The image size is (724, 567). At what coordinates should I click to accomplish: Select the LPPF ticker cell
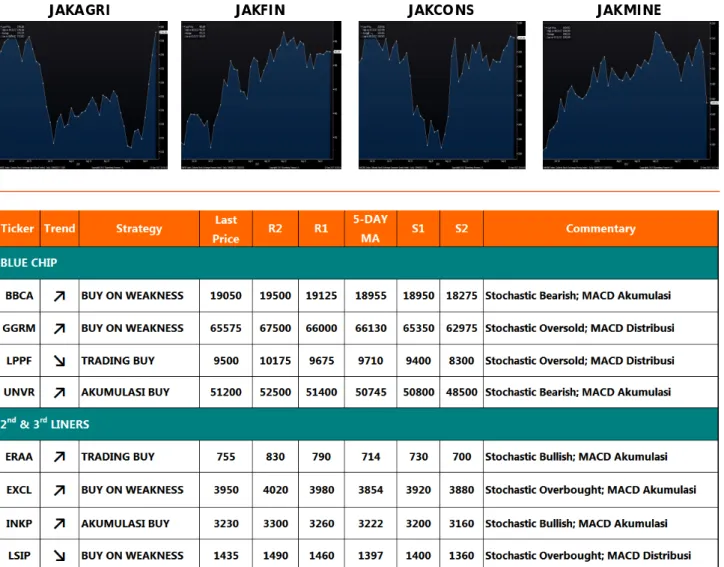coord(19,360)
